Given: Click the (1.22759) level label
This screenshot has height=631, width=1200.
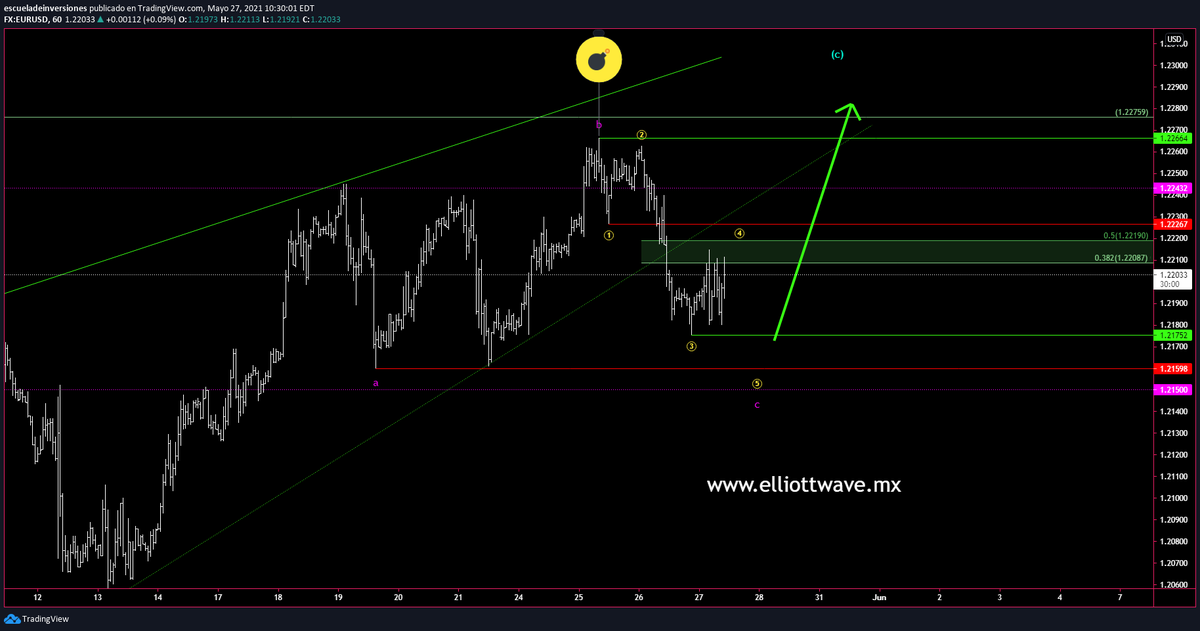Looking at the screenshot, I should pyautogui.click(x=1132, y=113).
